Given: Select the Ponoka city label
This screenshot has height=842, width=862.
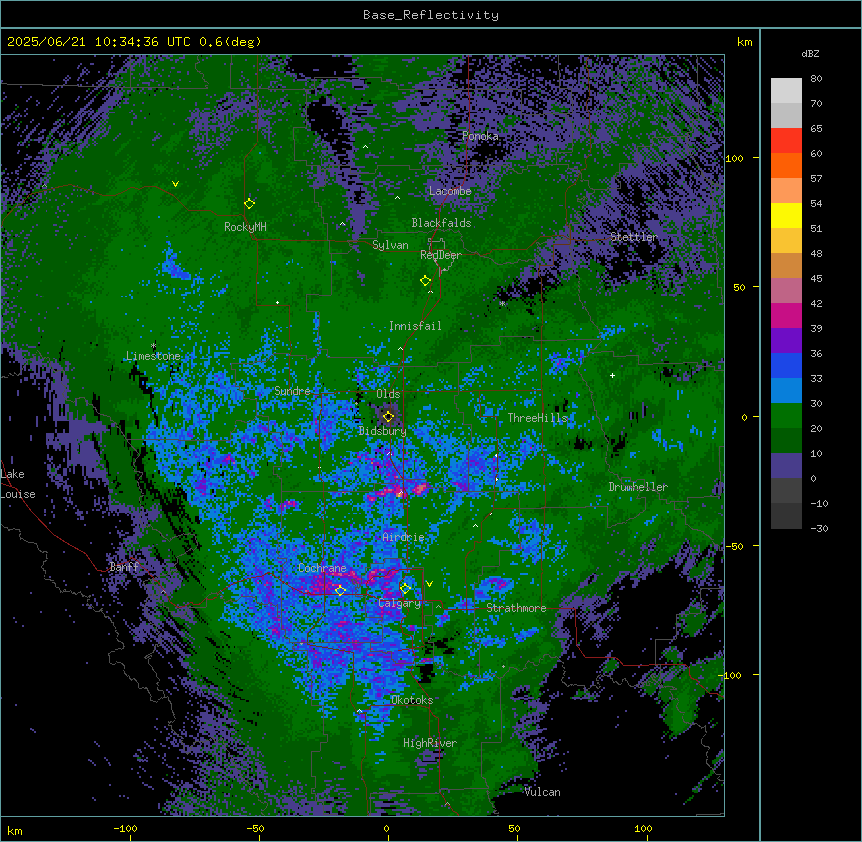Looking at the screenshot, I should pos(480,136).
